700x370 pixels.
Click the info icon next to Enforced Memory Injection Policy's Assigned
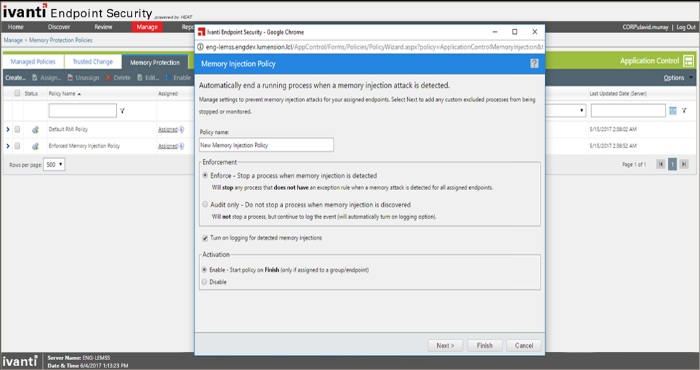pyautogui.click(x=182, y=146)
